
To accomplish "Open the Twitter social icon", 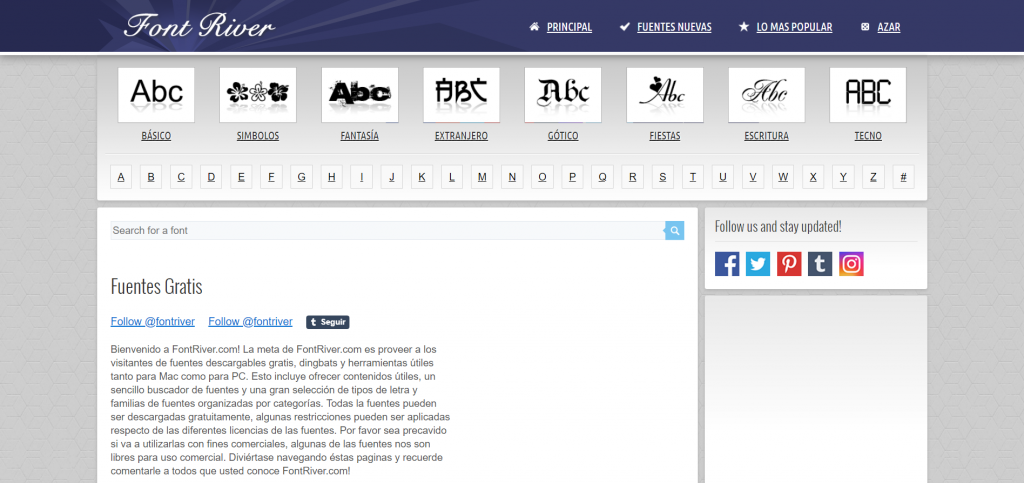I will (x=758, y=264).
